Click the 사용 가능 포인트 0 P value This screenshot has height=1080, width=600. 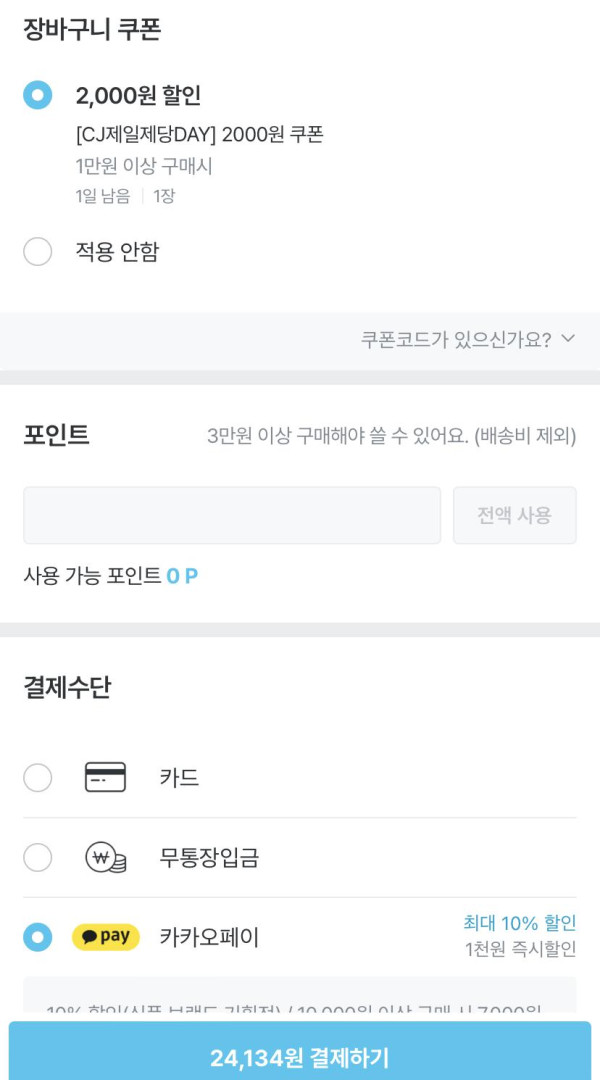(x=182, y=576)
